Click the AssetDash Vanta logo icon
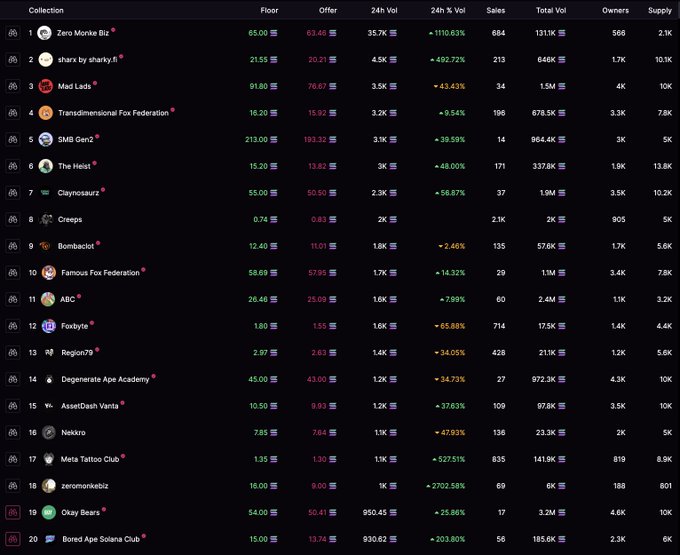This screenshot has height=555, width=680. click(49, 406)
